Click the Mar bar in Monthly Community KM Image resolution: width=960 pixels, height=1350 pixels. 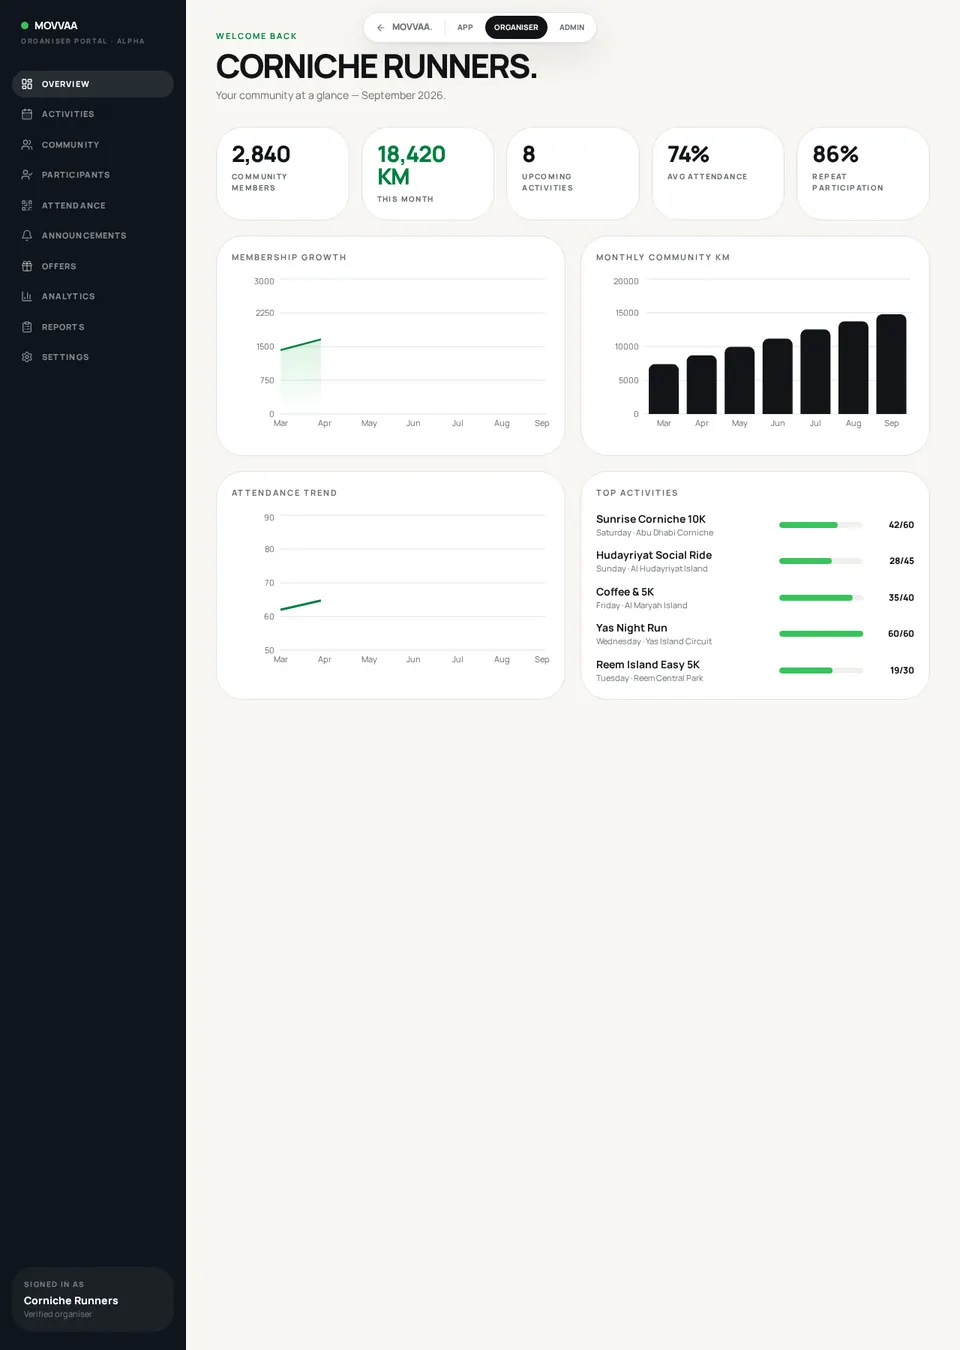(x=664, y=389)
